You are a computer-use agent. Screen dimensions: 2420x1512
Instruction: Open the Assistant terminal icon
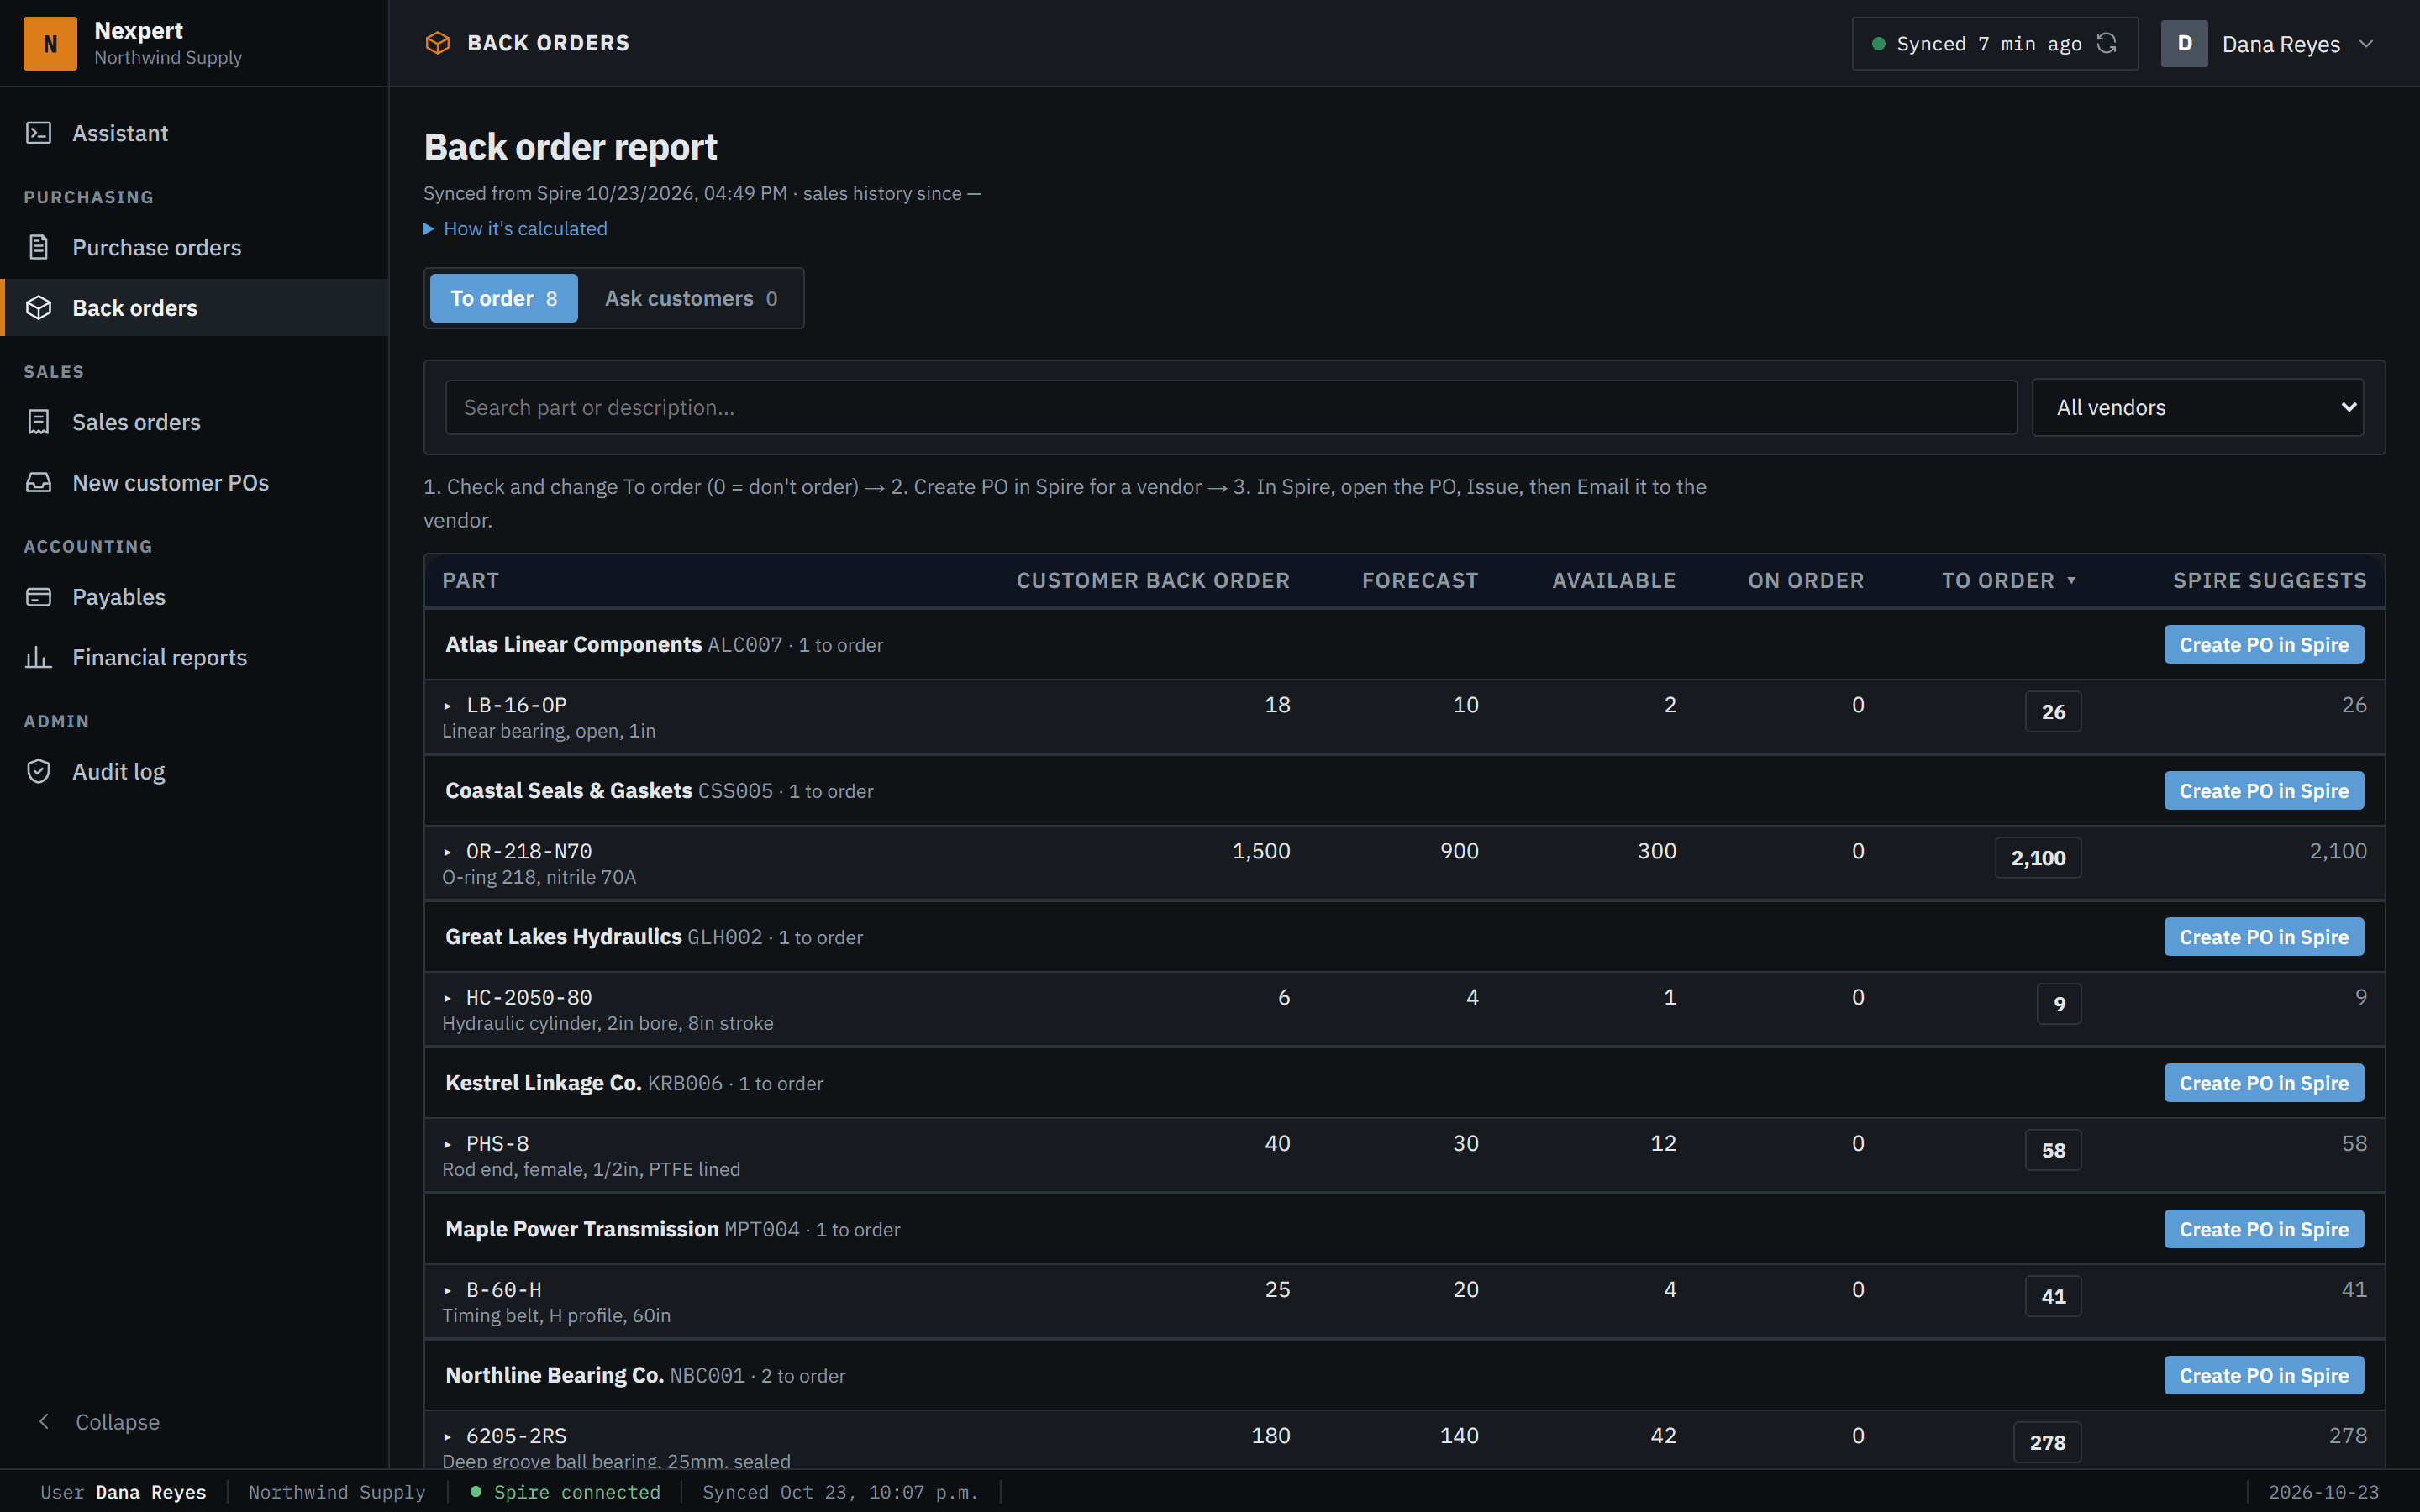[x=39, y=133]
